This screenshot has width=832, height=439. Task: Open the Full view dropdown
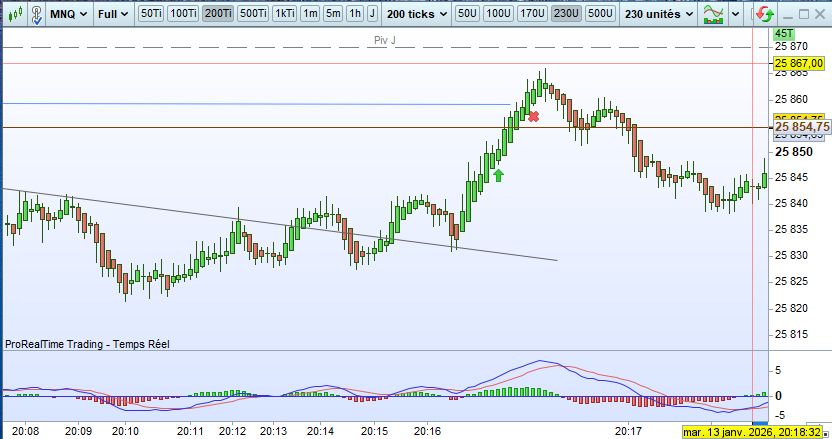click(x=113, y=14)
